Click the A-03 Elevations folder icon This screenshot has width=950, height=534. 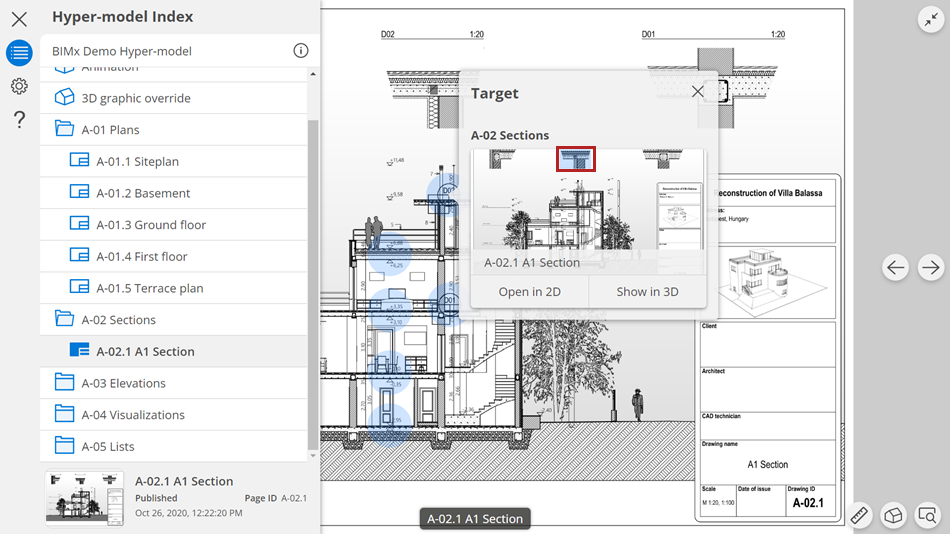[x=64, y=382]
